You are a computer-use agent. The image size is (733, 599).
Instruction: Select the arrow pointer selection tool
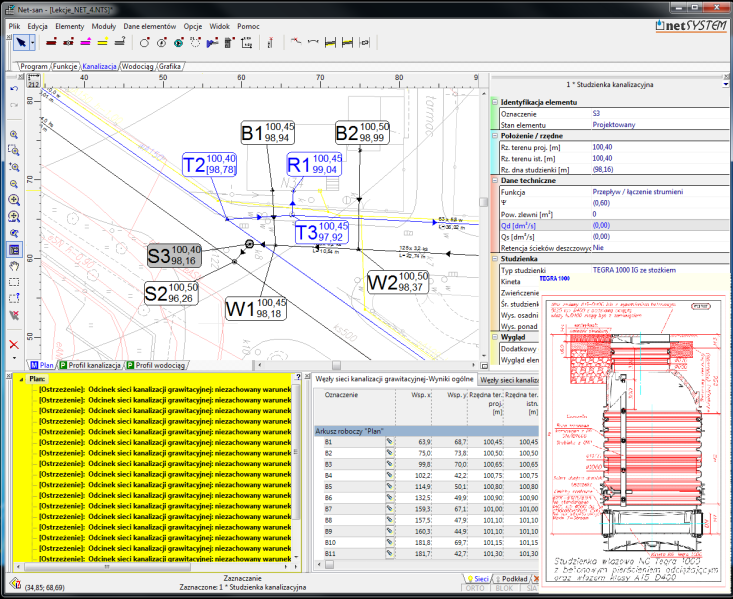click(x=21, y=43)
